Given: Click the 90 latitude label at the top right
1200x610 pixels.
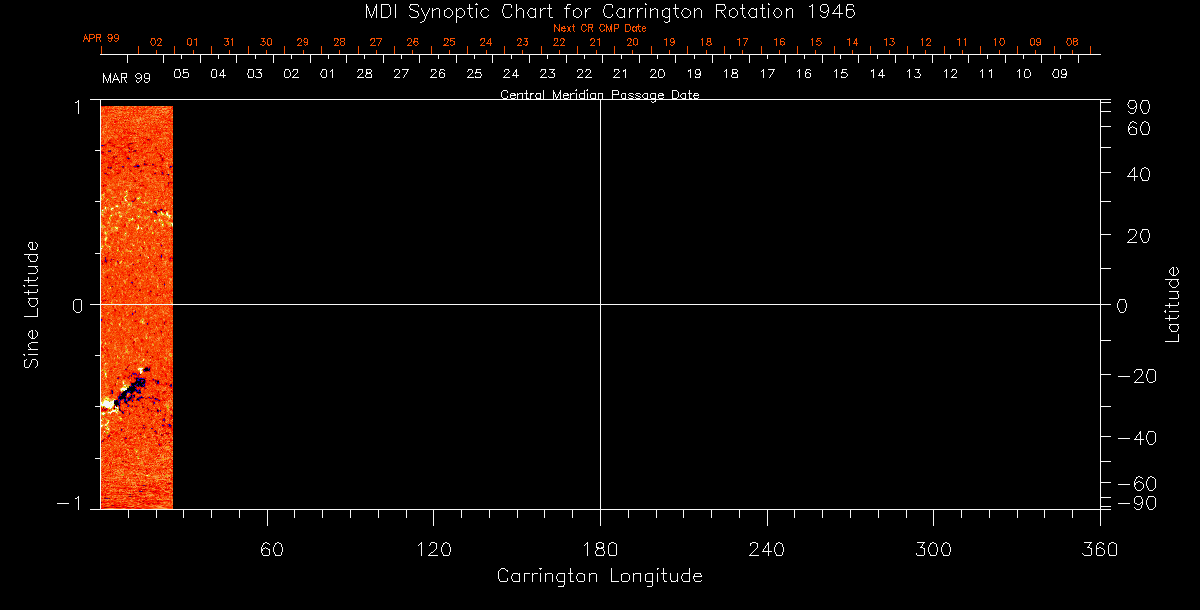Looking at the screenshot, I should 1139,107.
